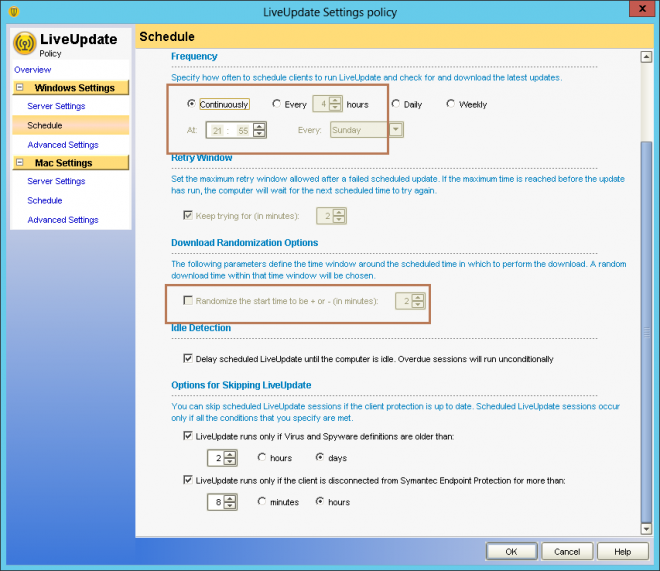Decrease definitions older than value
Viewport: 660px width, 571px height.
click(x=229, y=461)
